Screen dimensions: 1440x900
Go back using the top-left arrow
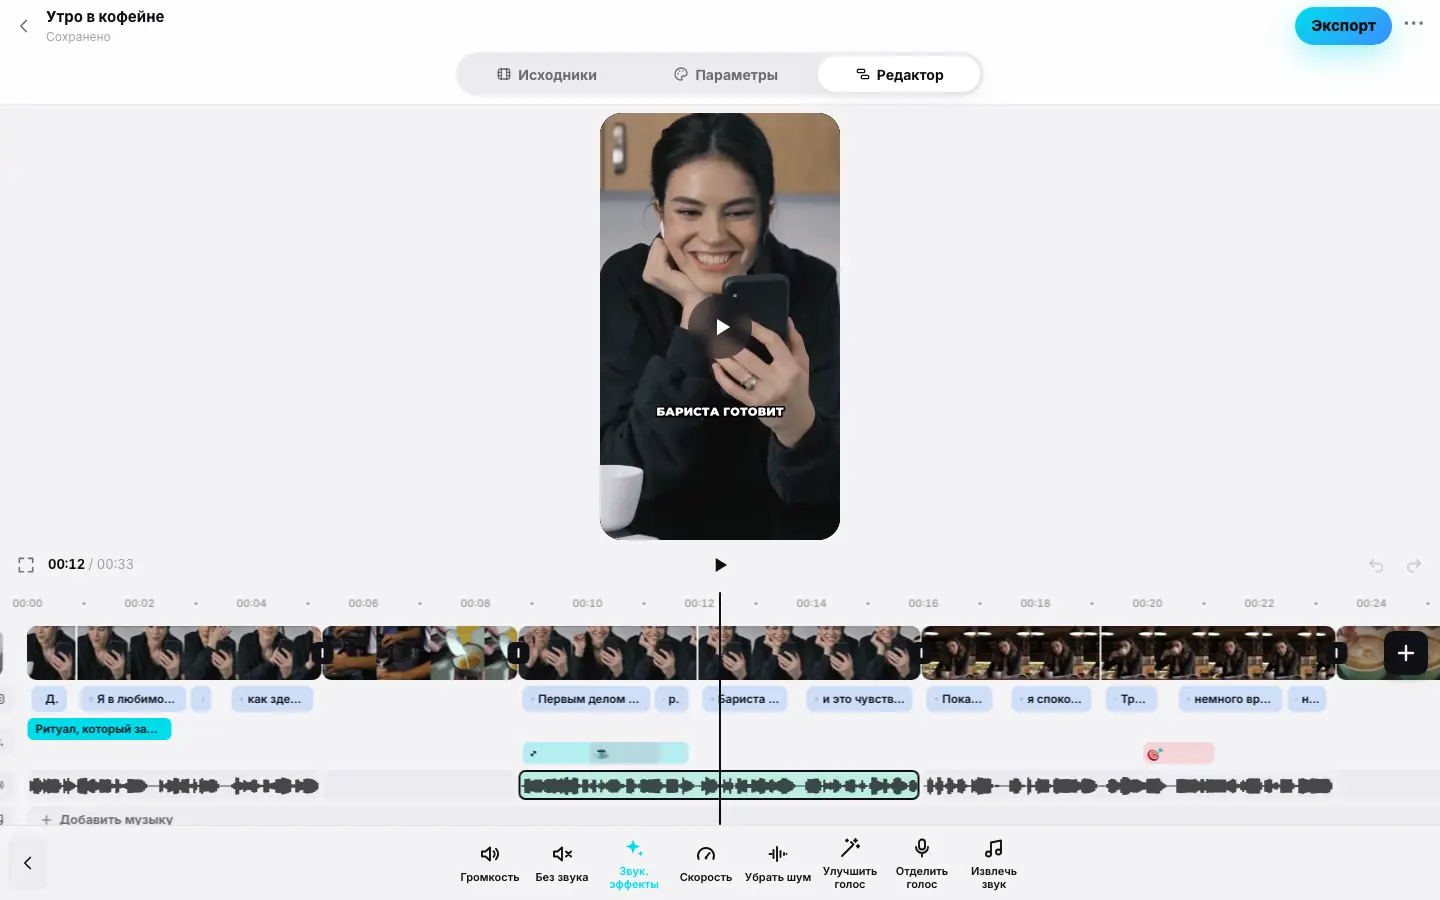[24, 26]
